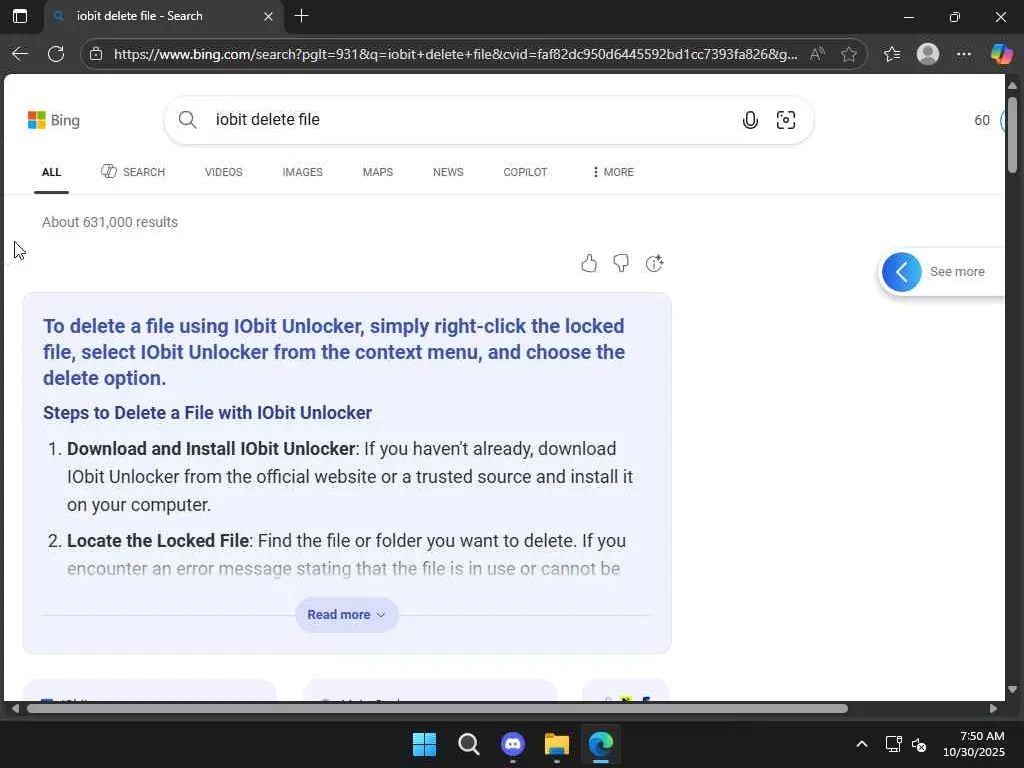Click the scroll up arrow

(1012, 86)
